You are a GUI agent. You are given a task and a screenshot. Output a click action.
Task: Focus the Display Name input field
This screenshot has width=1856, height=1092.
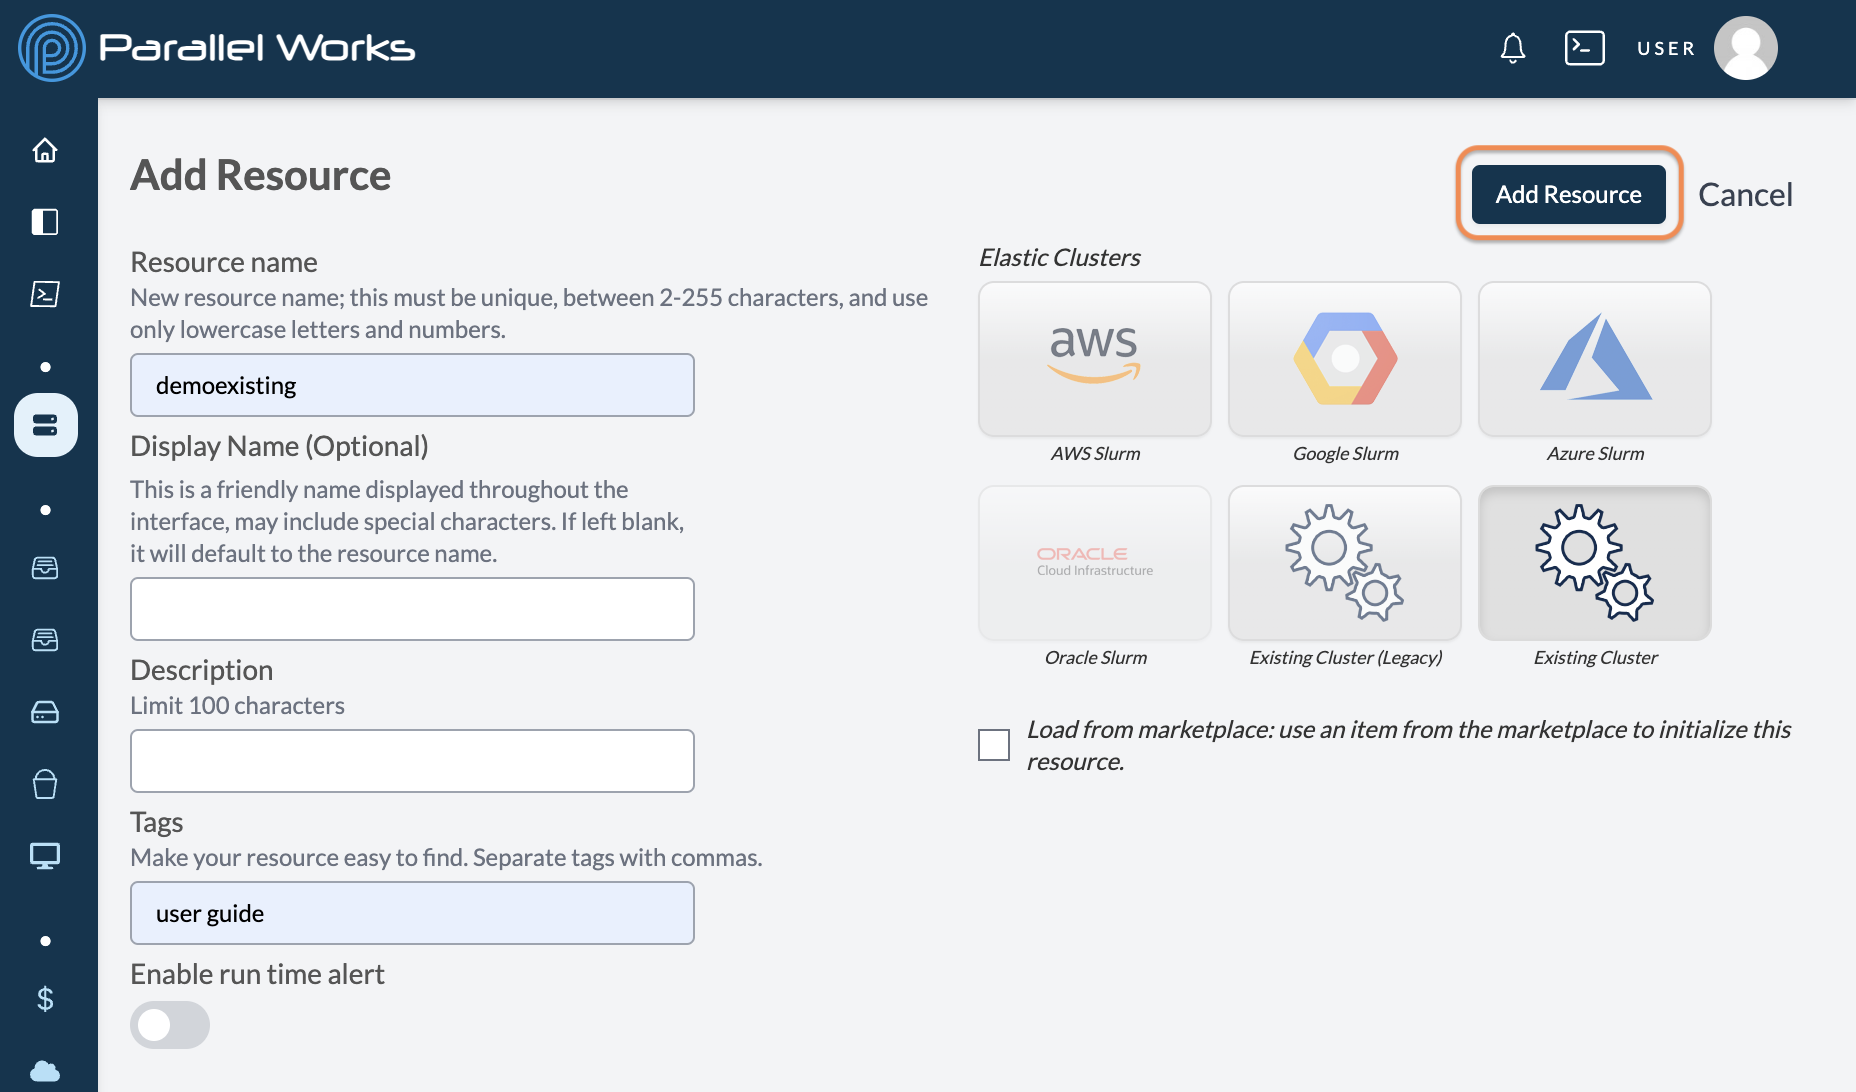(412, 609)
